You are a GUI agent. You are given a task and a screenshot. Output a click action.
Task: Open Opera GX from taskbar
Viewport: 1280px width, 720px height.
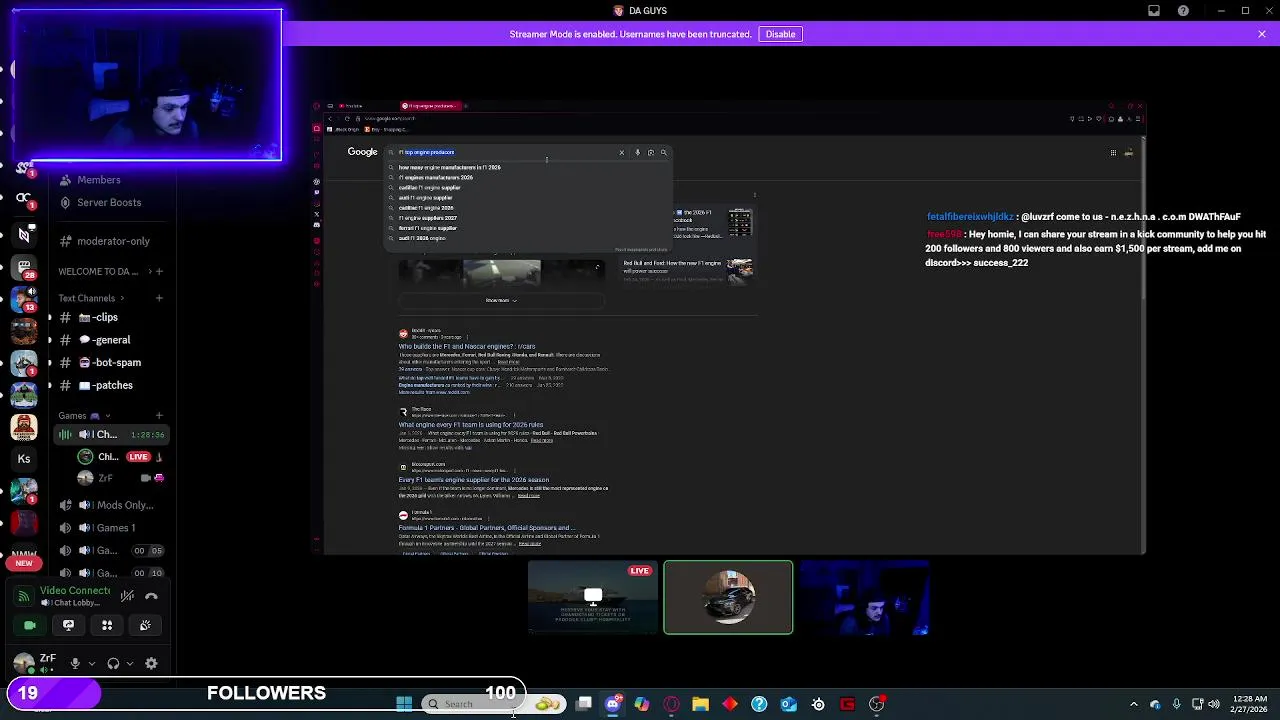click(671, 704)
